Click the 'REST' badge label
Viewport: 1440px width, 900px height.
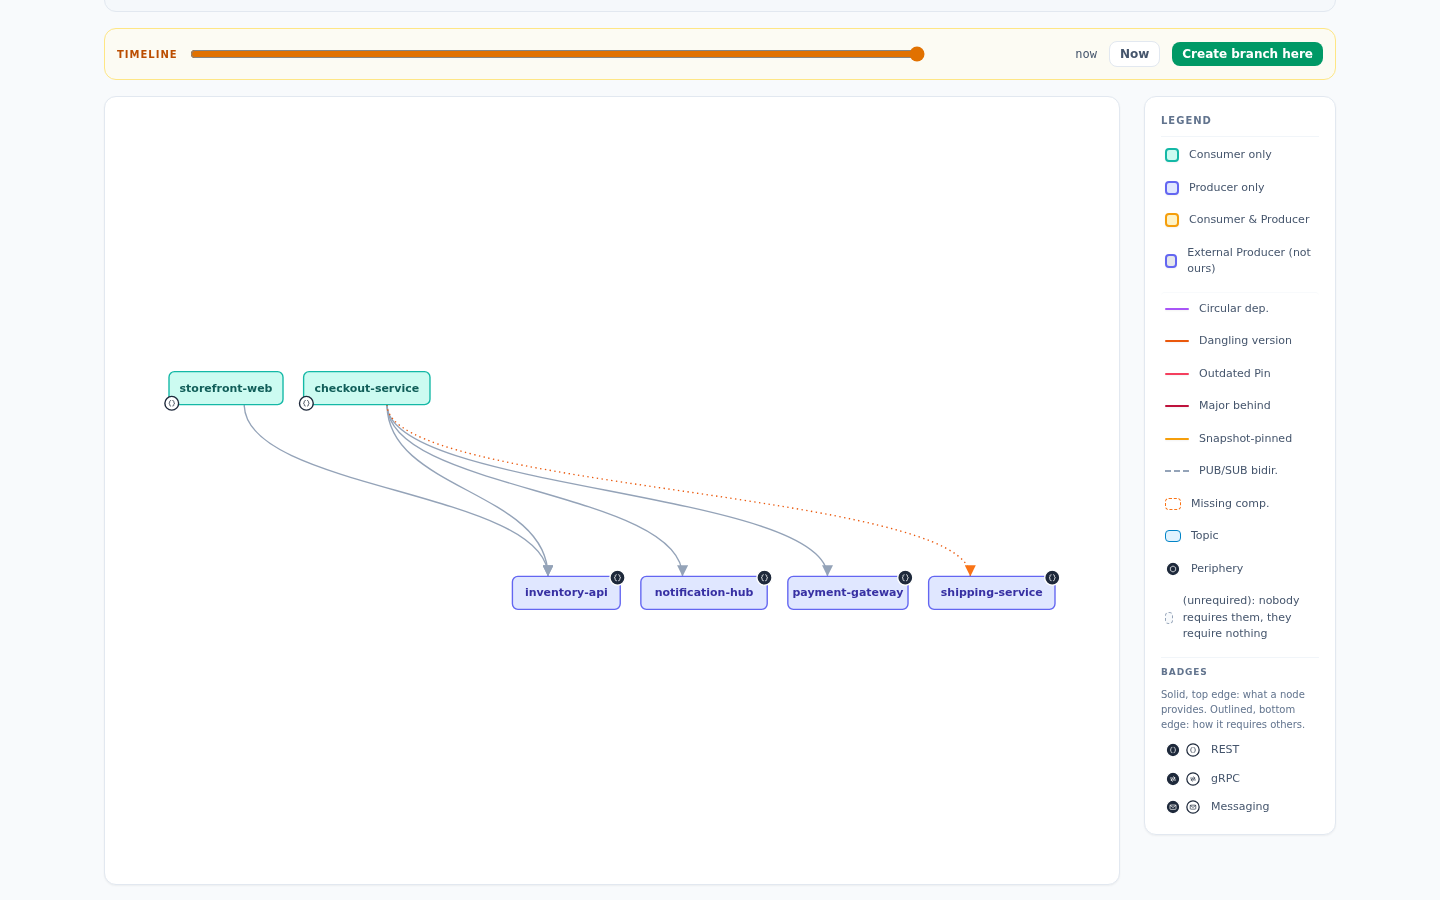[1225, 749]
